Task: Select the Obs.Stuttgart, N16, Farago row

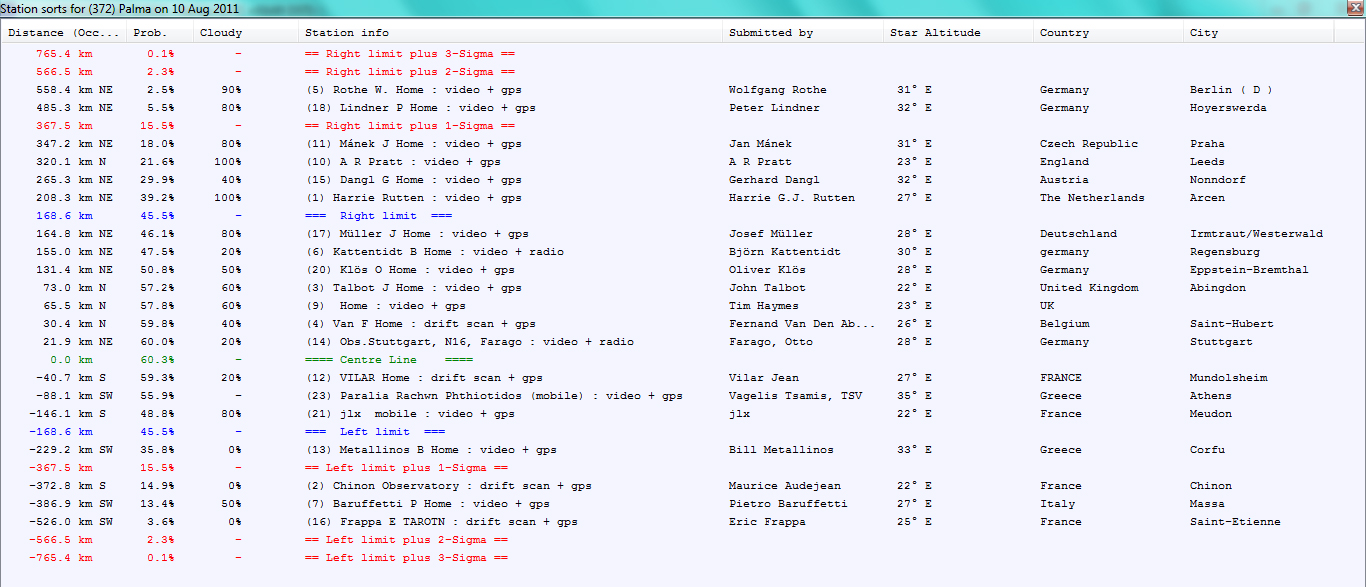Action: click(668, 342)
